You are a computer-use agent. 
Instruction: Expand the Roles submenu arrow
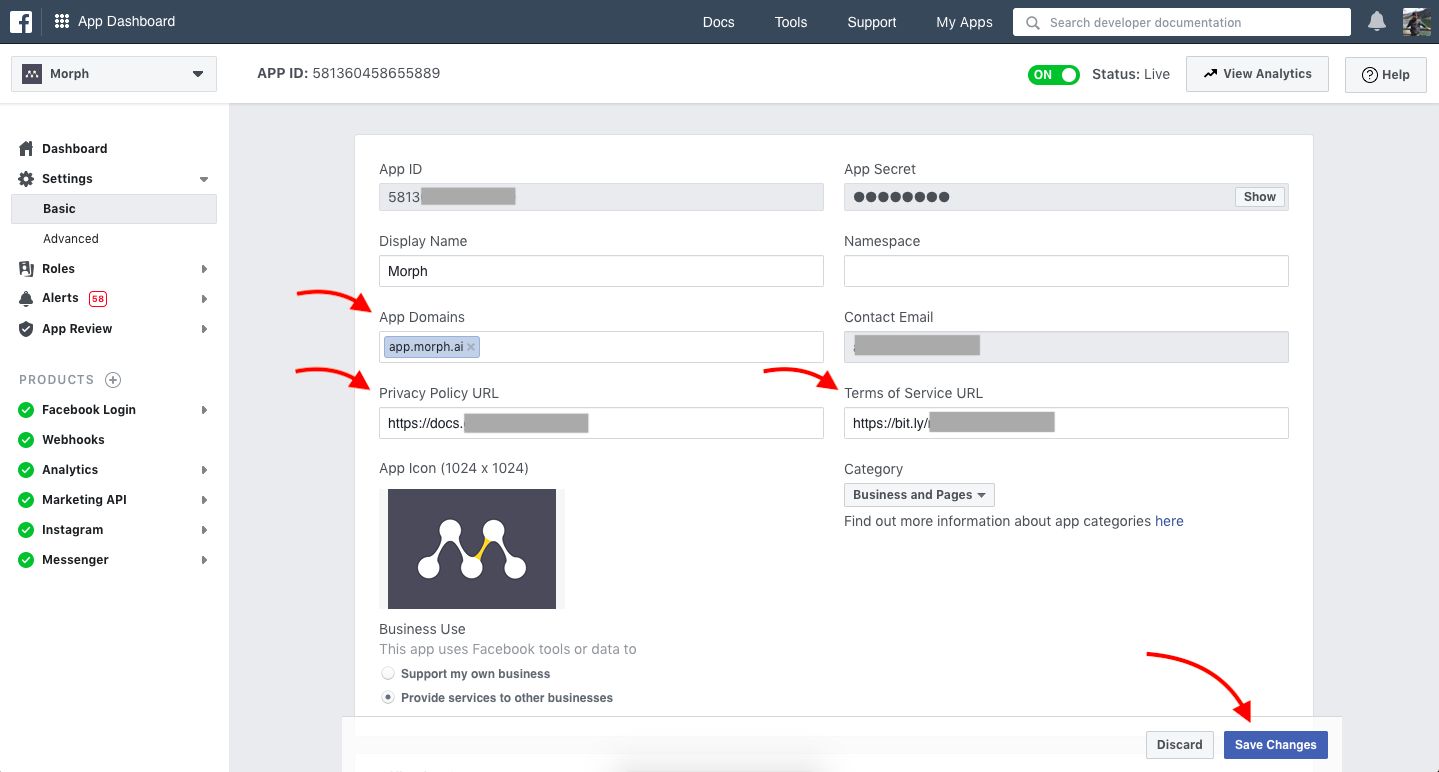(x=204, y=269)
